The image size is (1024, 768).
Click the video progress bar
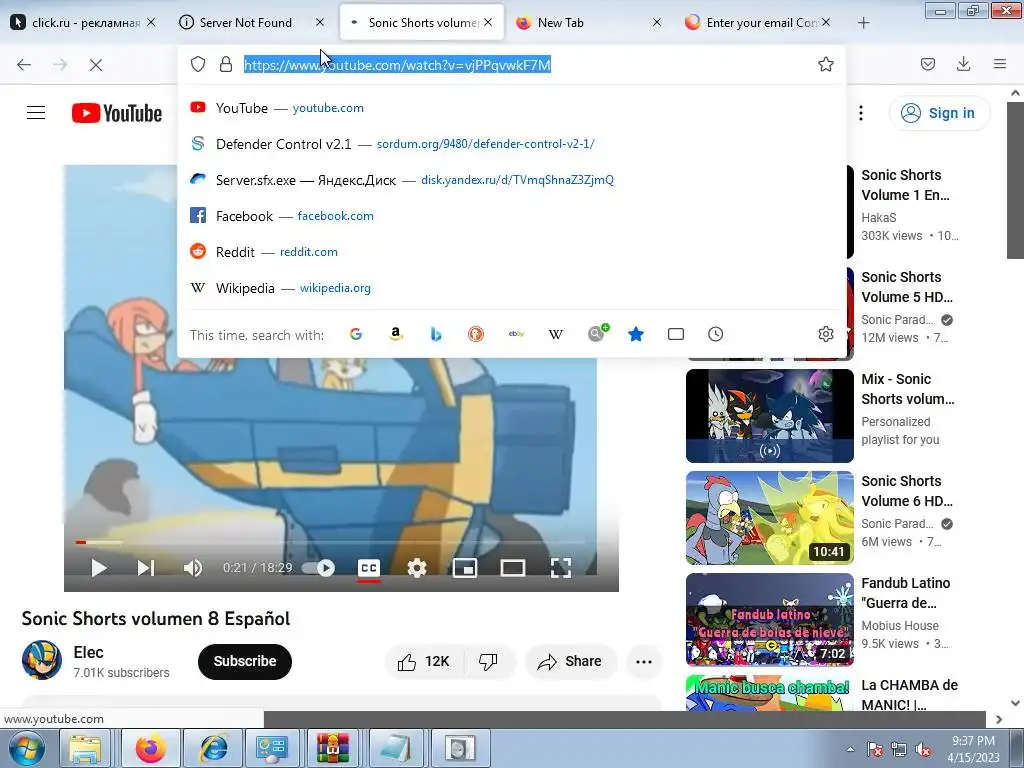(330, 542)
